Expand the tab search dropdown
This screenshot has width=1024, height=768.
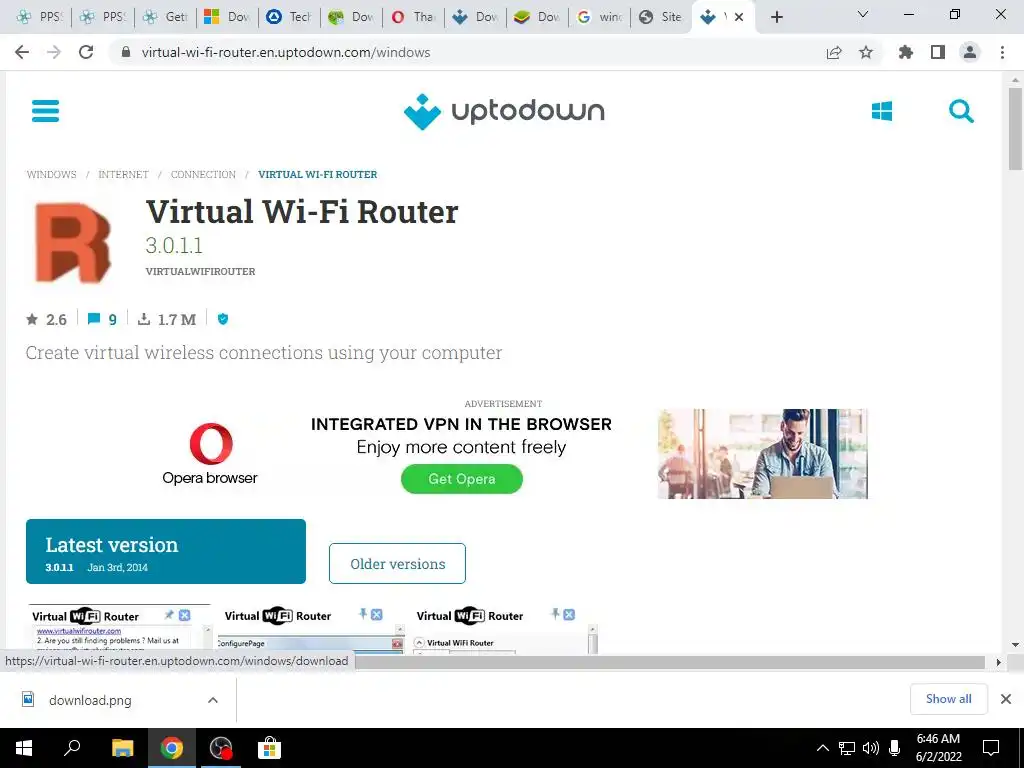(x=863, y=14)
